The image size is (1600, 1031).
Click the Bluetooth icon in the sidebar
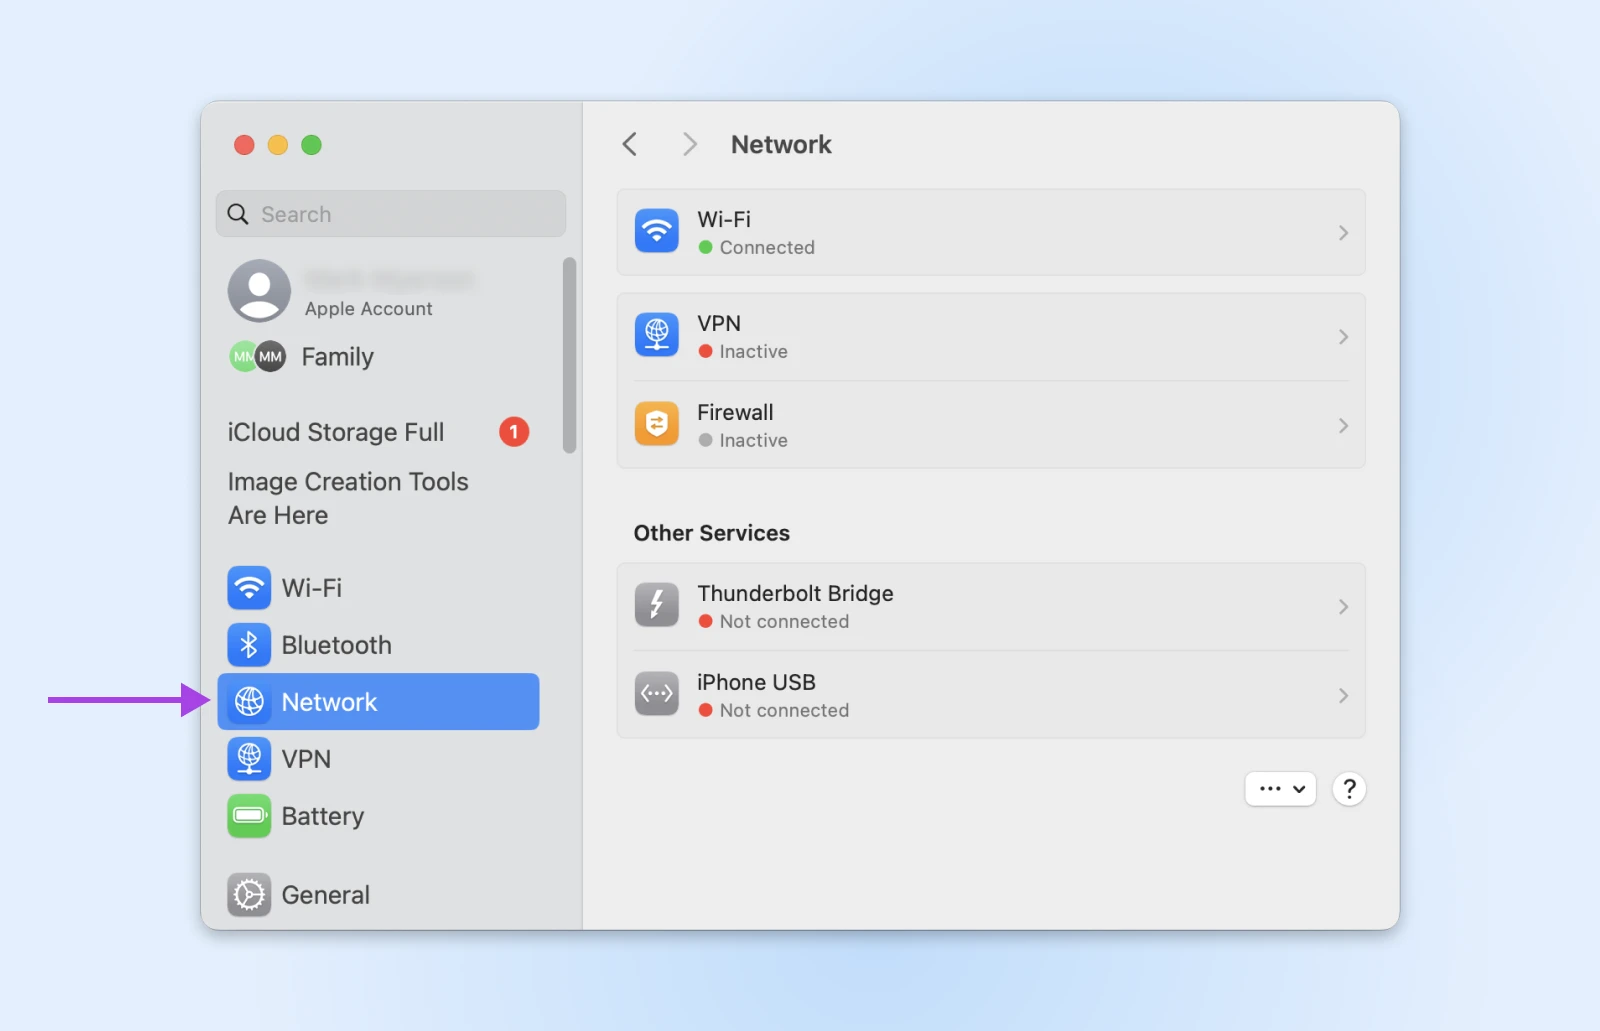(x=249, y=645)
